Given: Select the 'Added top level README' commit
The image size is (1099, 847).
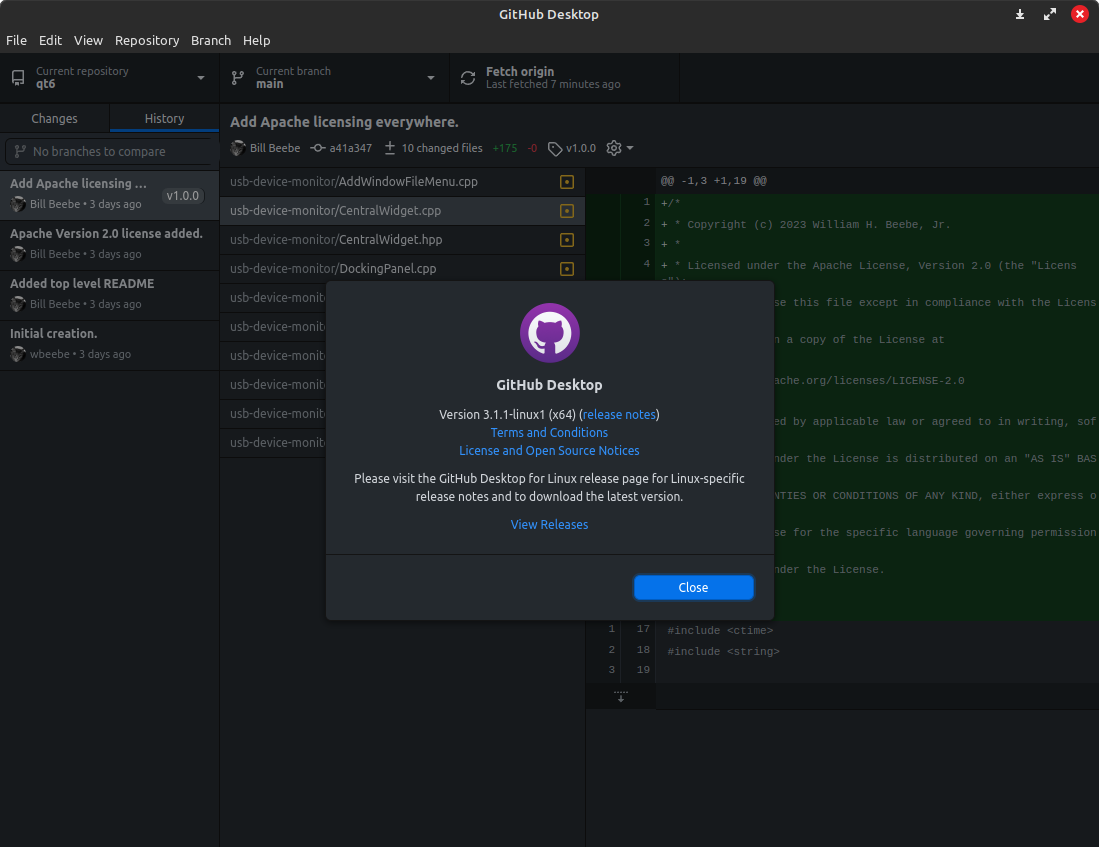Looking at the screenshot, I should [x=109, y=294].
